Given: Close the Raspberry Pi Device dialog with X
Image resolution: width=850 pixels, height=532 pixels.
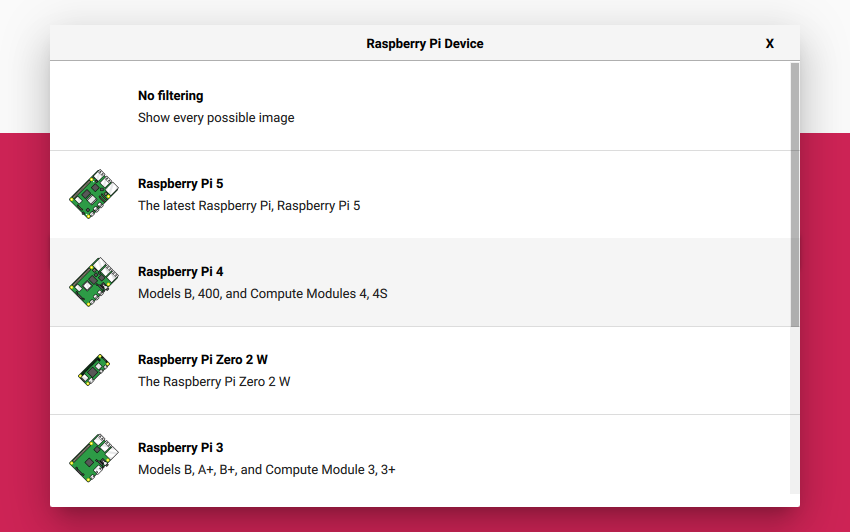Looking at the screenshot, I should [769, 44].
